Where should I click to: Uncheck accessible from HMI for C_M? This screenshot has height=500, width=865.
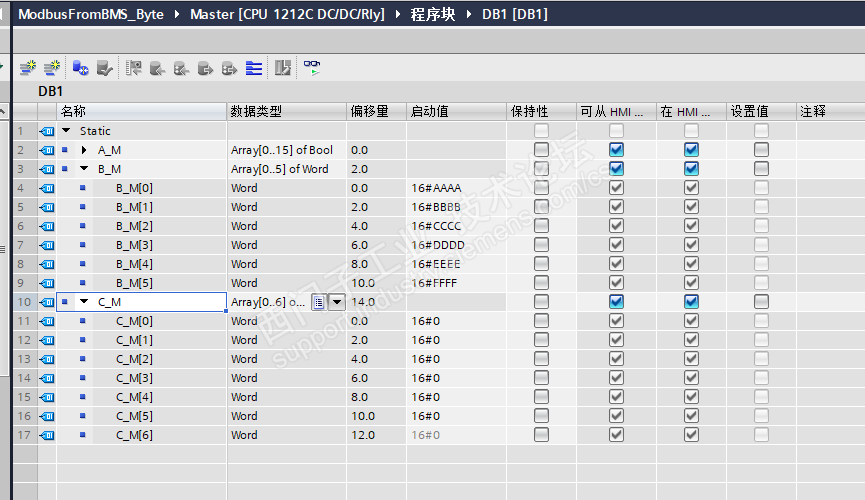[x=616, y=301]
